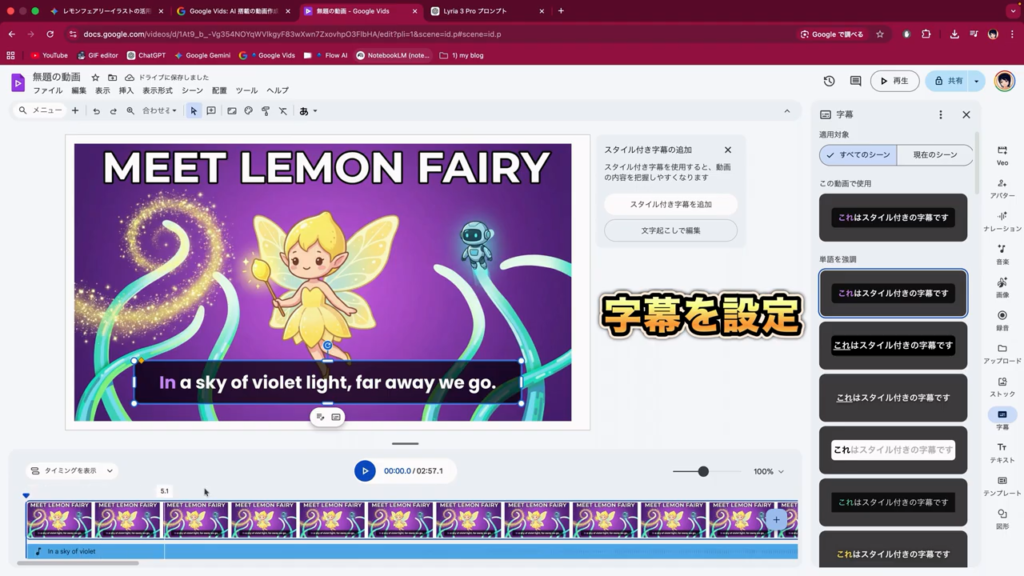Expand the 共有 share dropdown arrow

click(976, 81)
